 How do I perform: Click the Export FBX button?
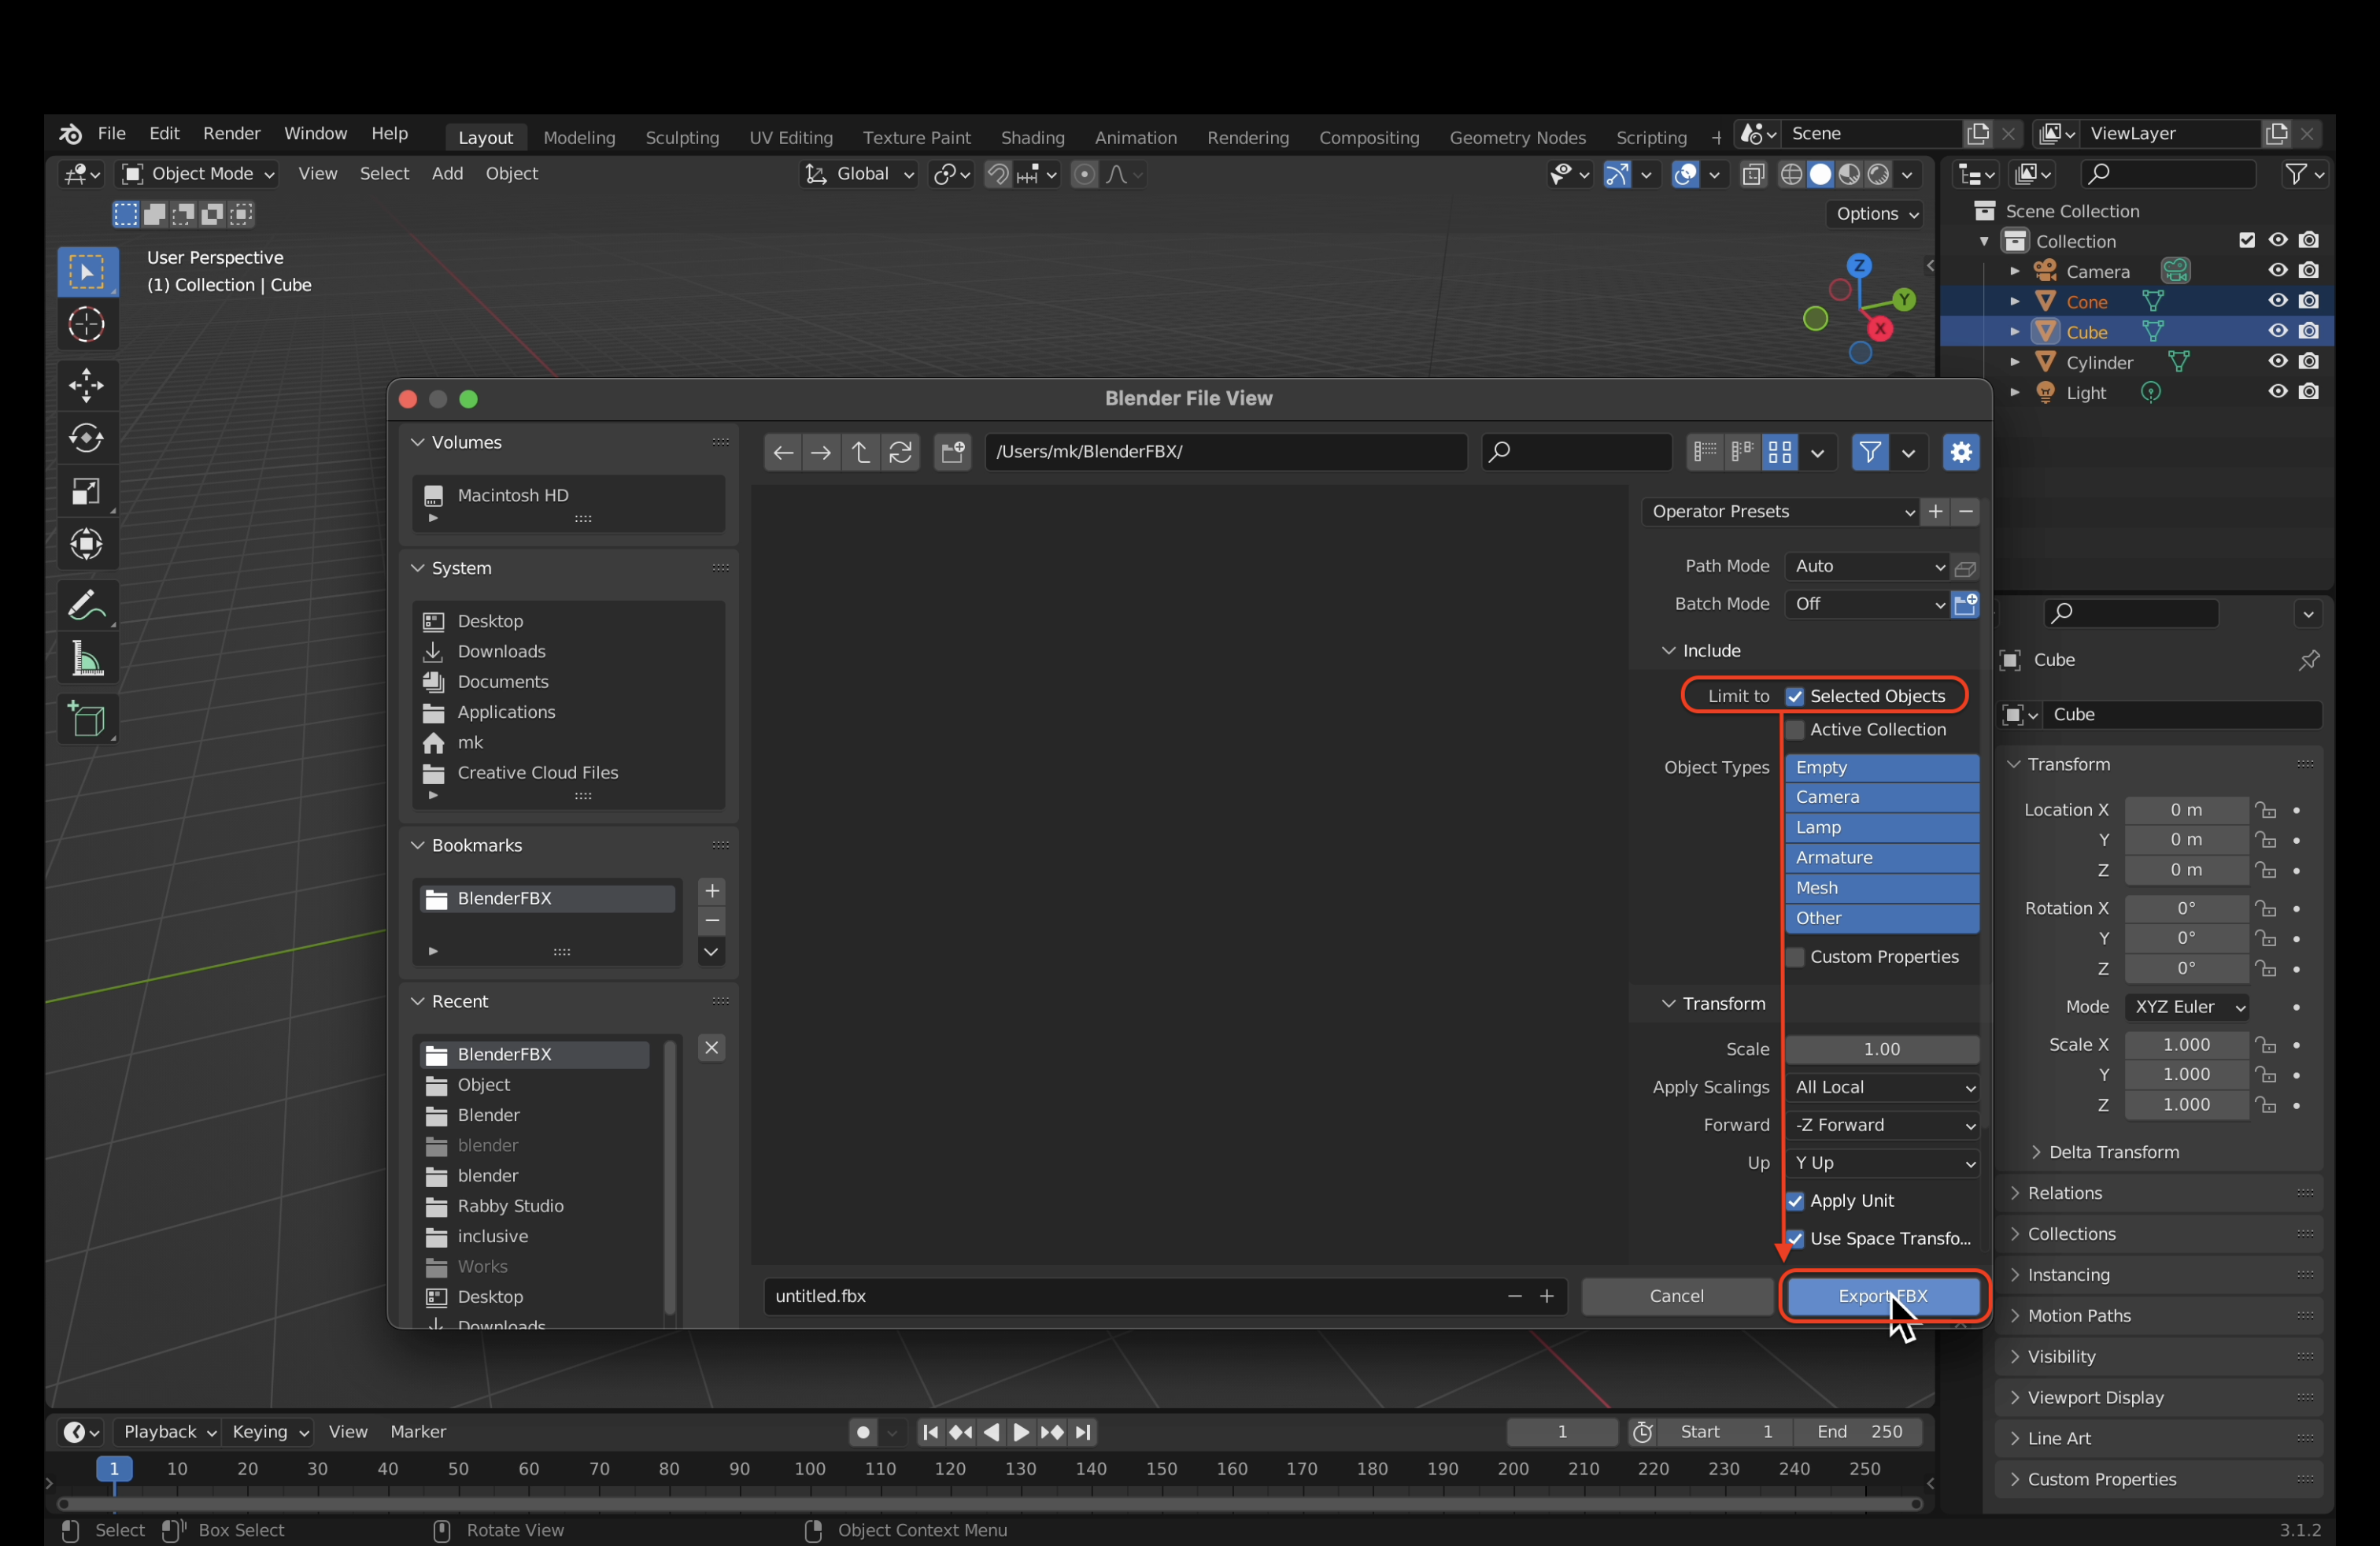(1882, 1297)
